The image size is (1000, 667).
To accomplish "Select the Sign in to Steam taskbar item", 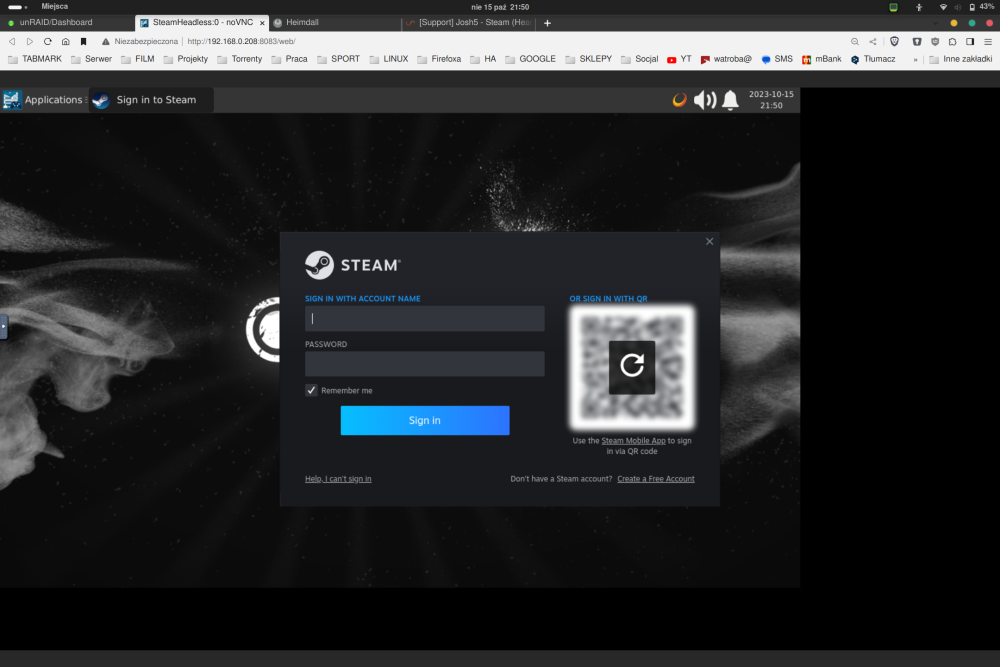I will click(x=151, y=100).
